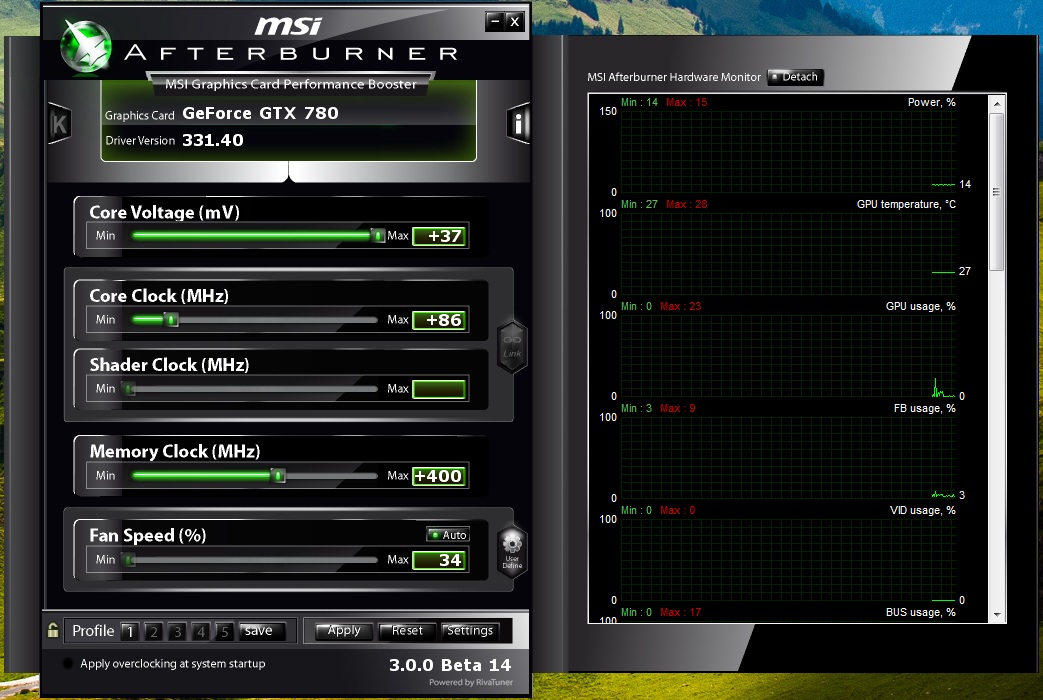1043x700 pixels.
Task: Click the Fan Speed slider handle
Action: pos(129,560)
